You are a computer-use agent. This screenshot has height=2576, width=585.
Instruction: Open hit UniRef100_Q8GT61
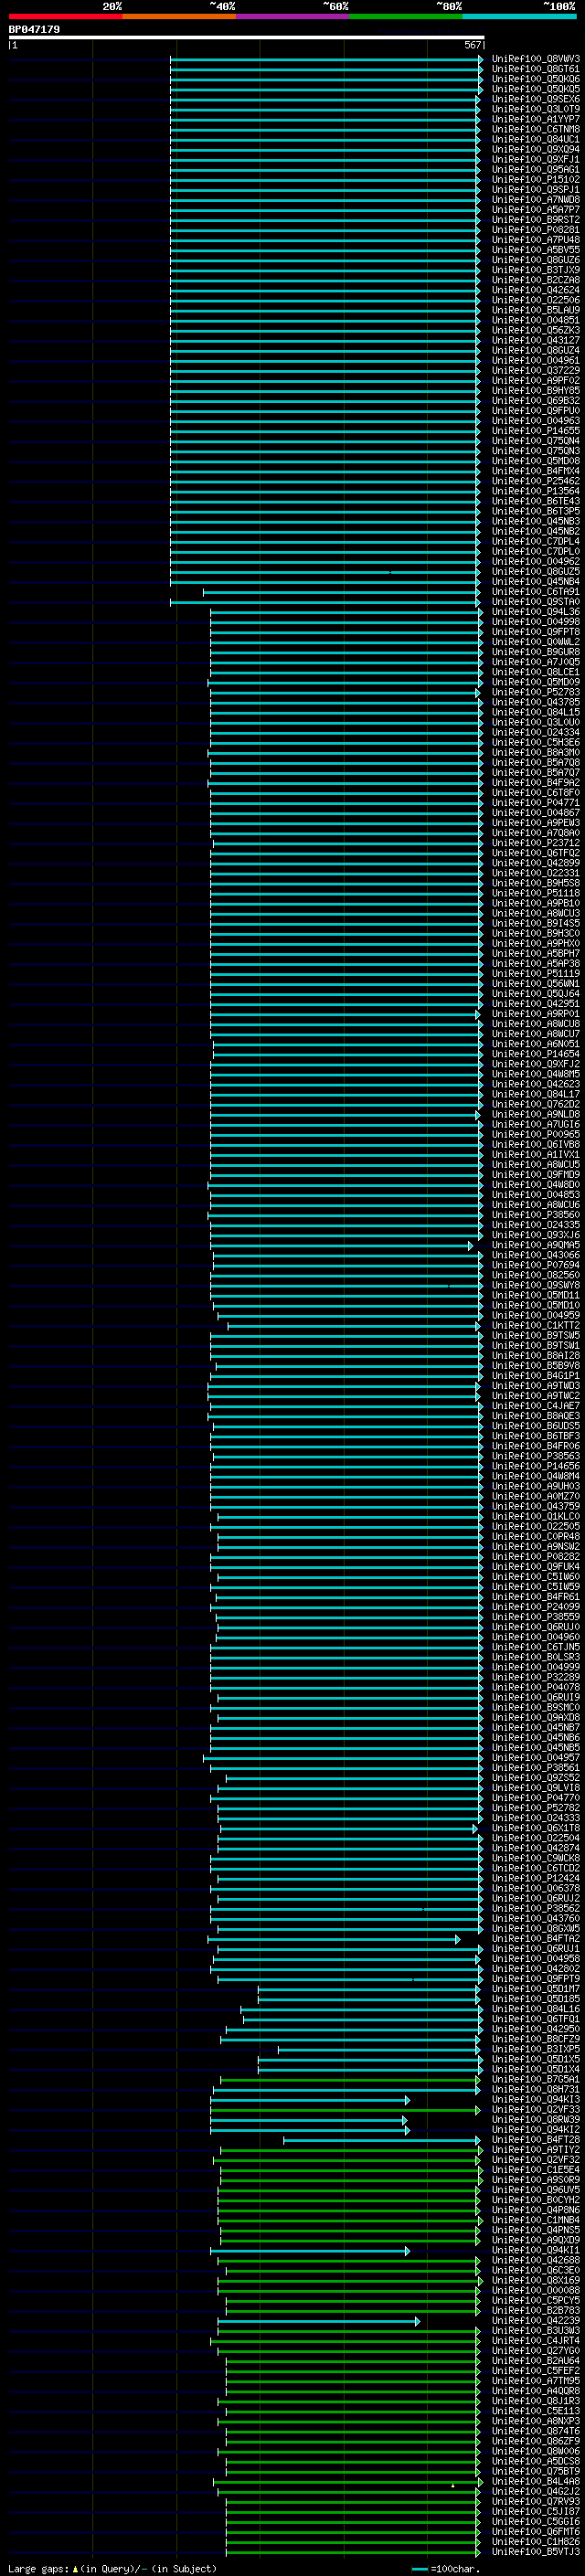[535, 69]
